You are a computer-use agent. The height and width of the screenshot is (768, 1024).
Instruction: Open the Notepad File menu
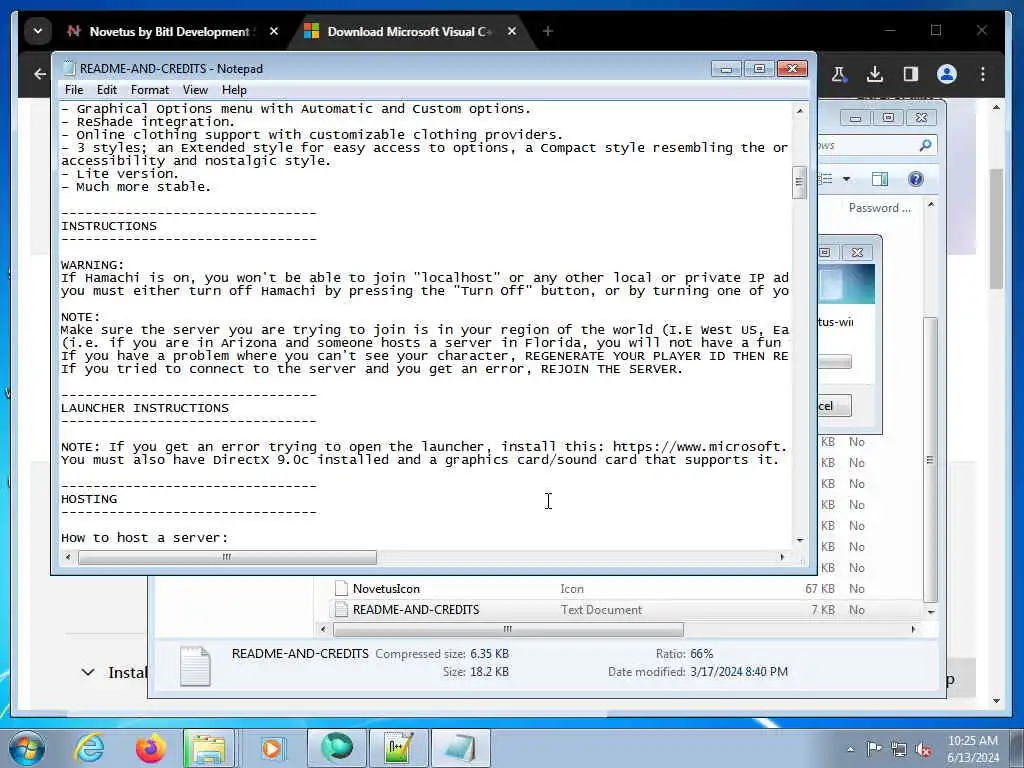pos(74,90)
